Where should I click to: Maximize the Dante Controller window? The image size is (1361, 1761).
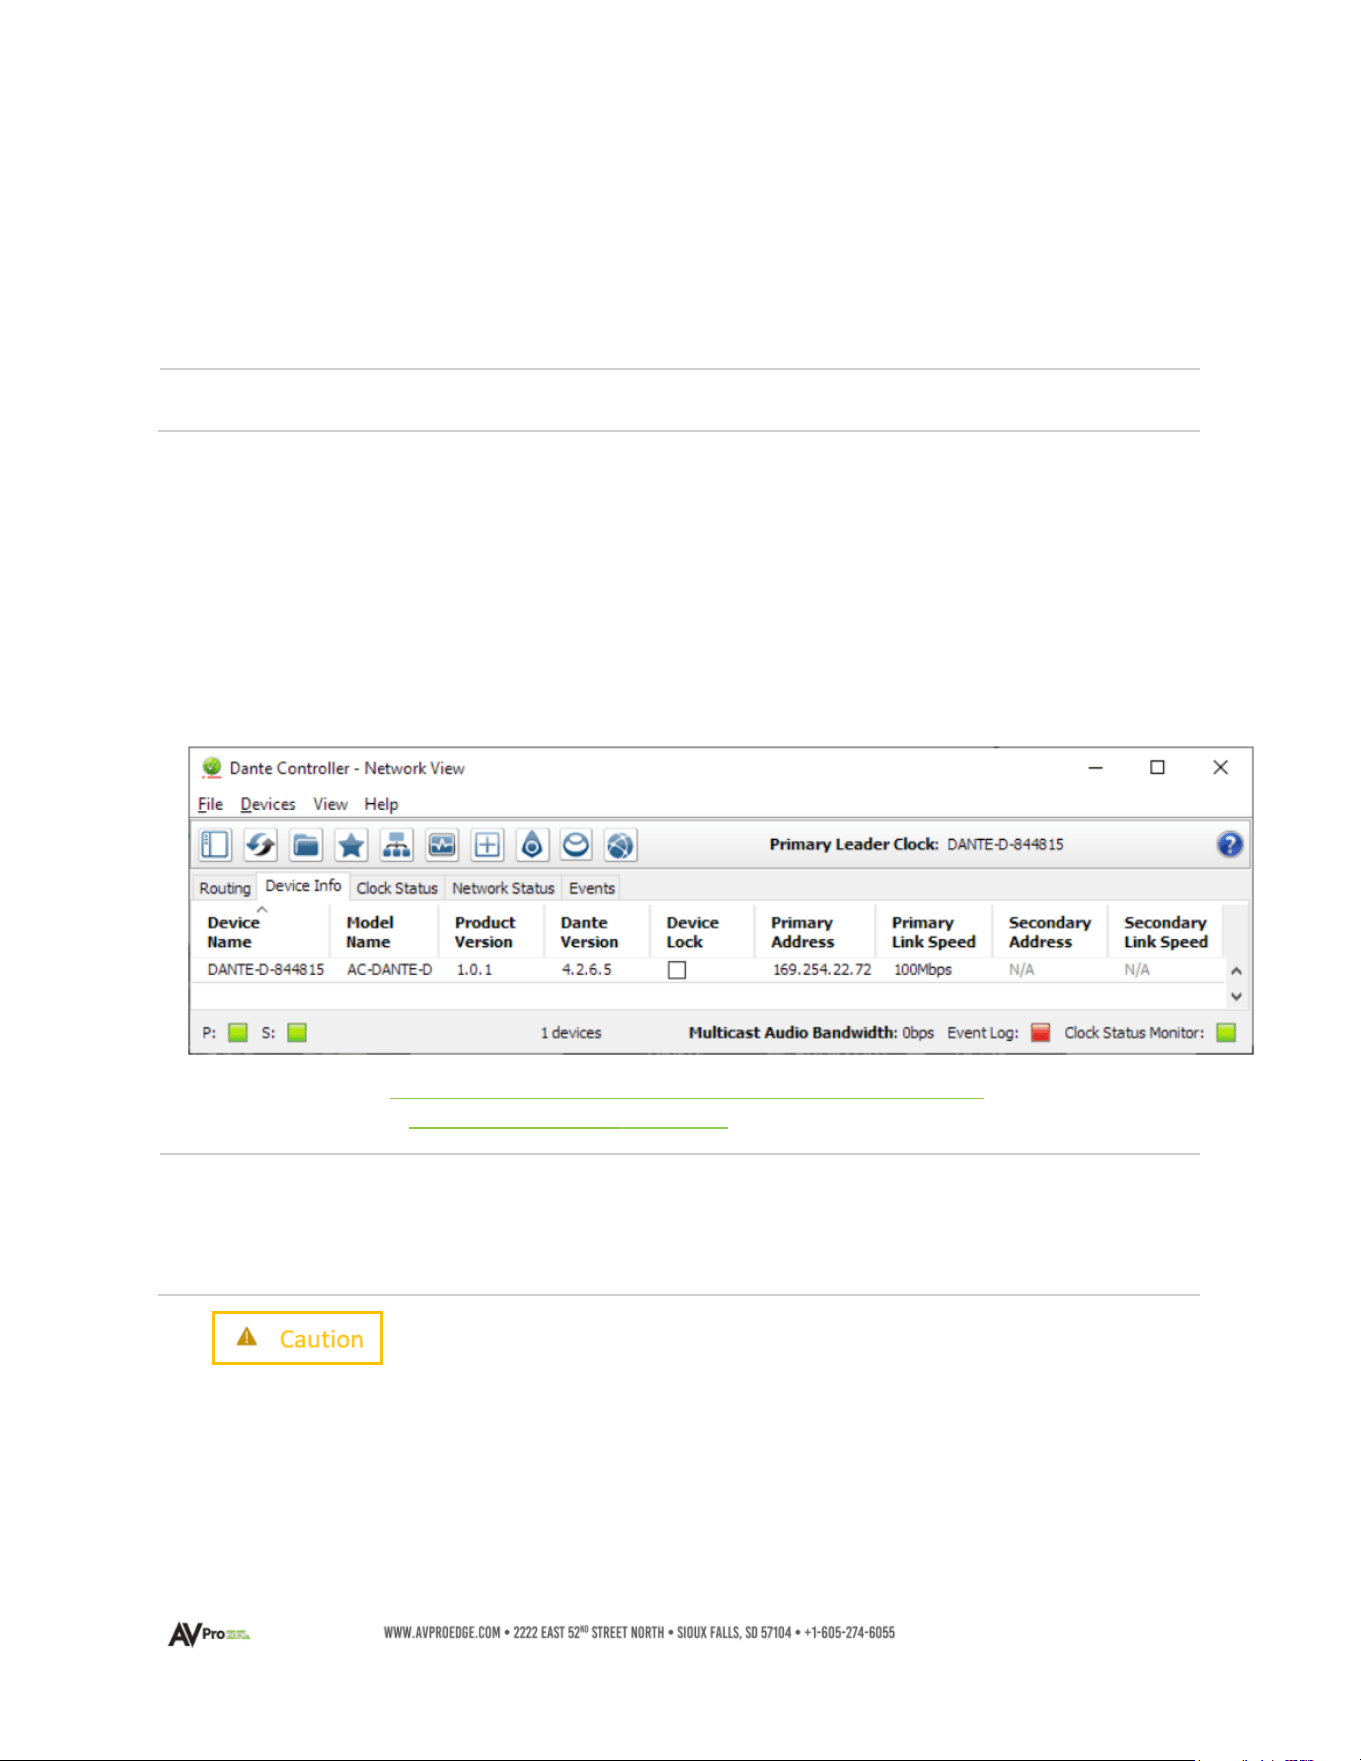click(x=1157, y=767)
